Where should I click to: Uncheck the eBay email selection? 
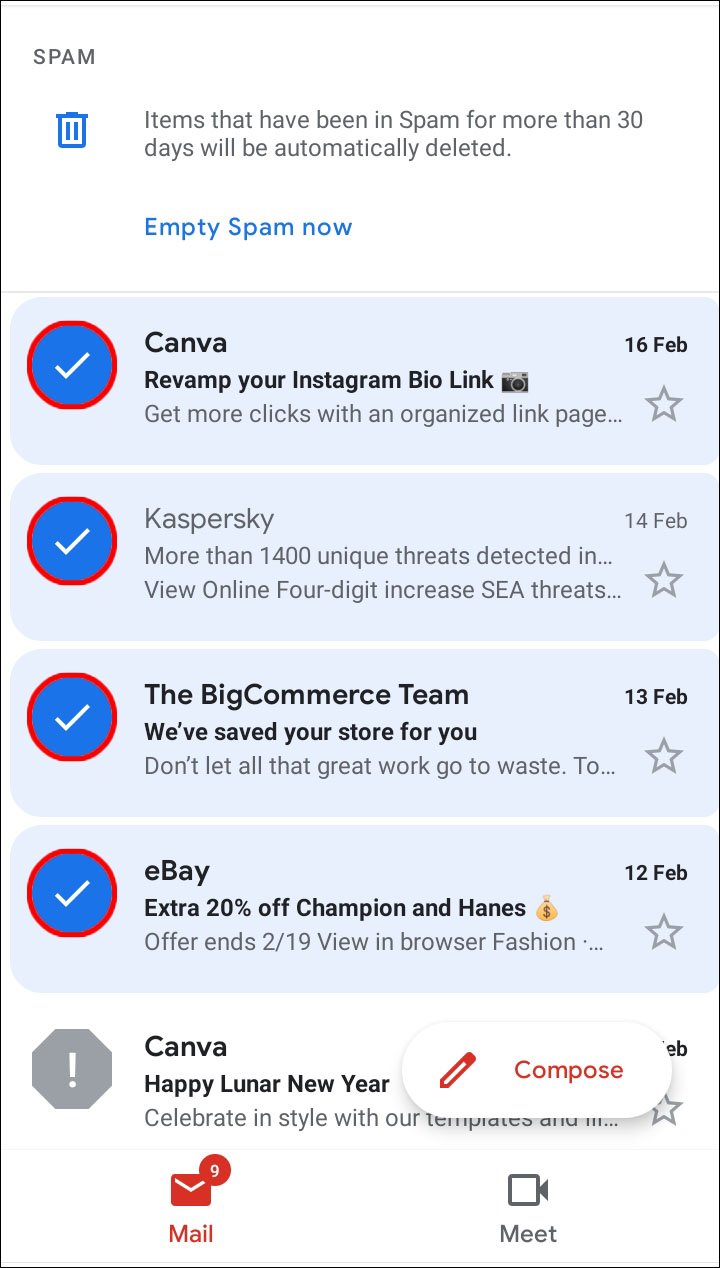pyautogui.click(x=72, y=894)
